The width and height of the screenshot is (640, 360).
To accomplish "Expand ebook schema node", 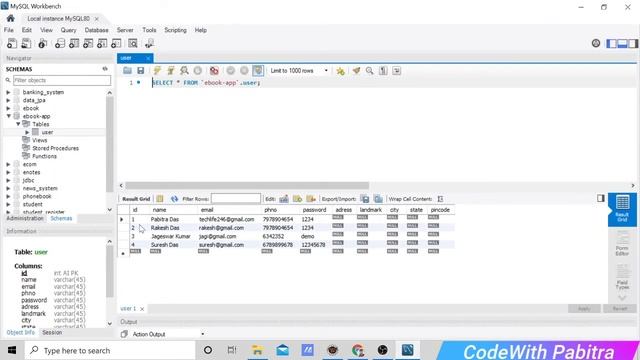I will 8,108.
